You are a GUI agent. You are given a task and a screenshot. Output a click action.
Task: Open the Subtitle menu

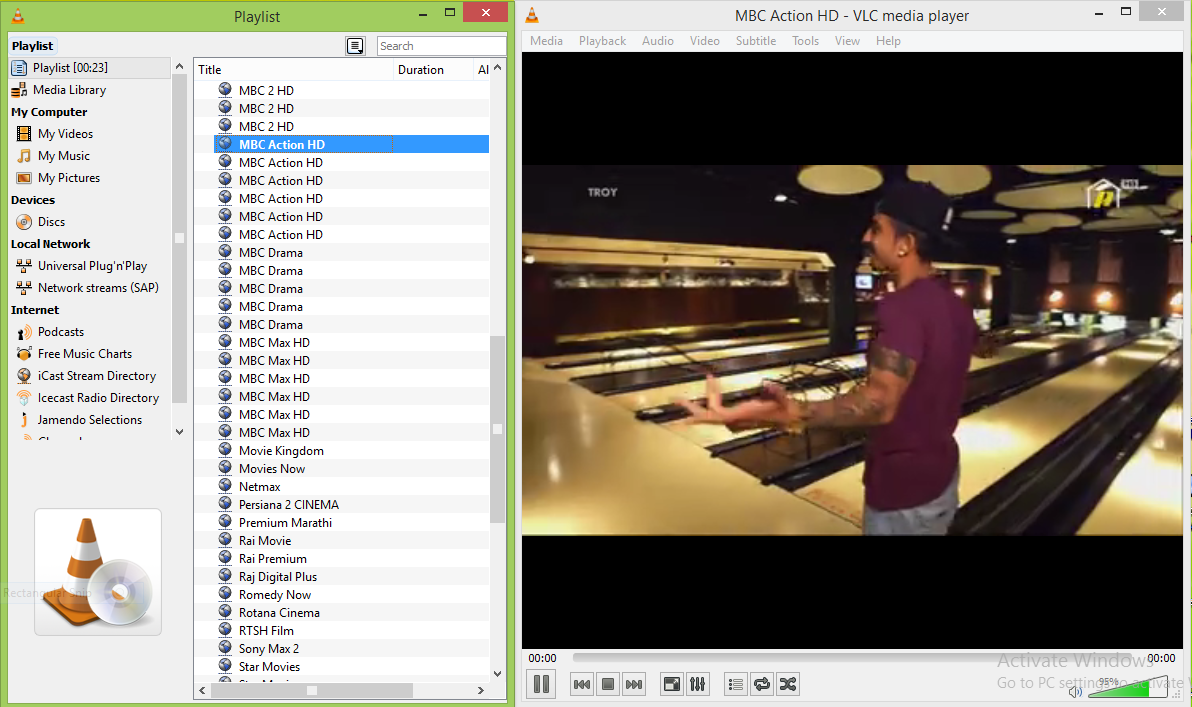tap(756, 41)
